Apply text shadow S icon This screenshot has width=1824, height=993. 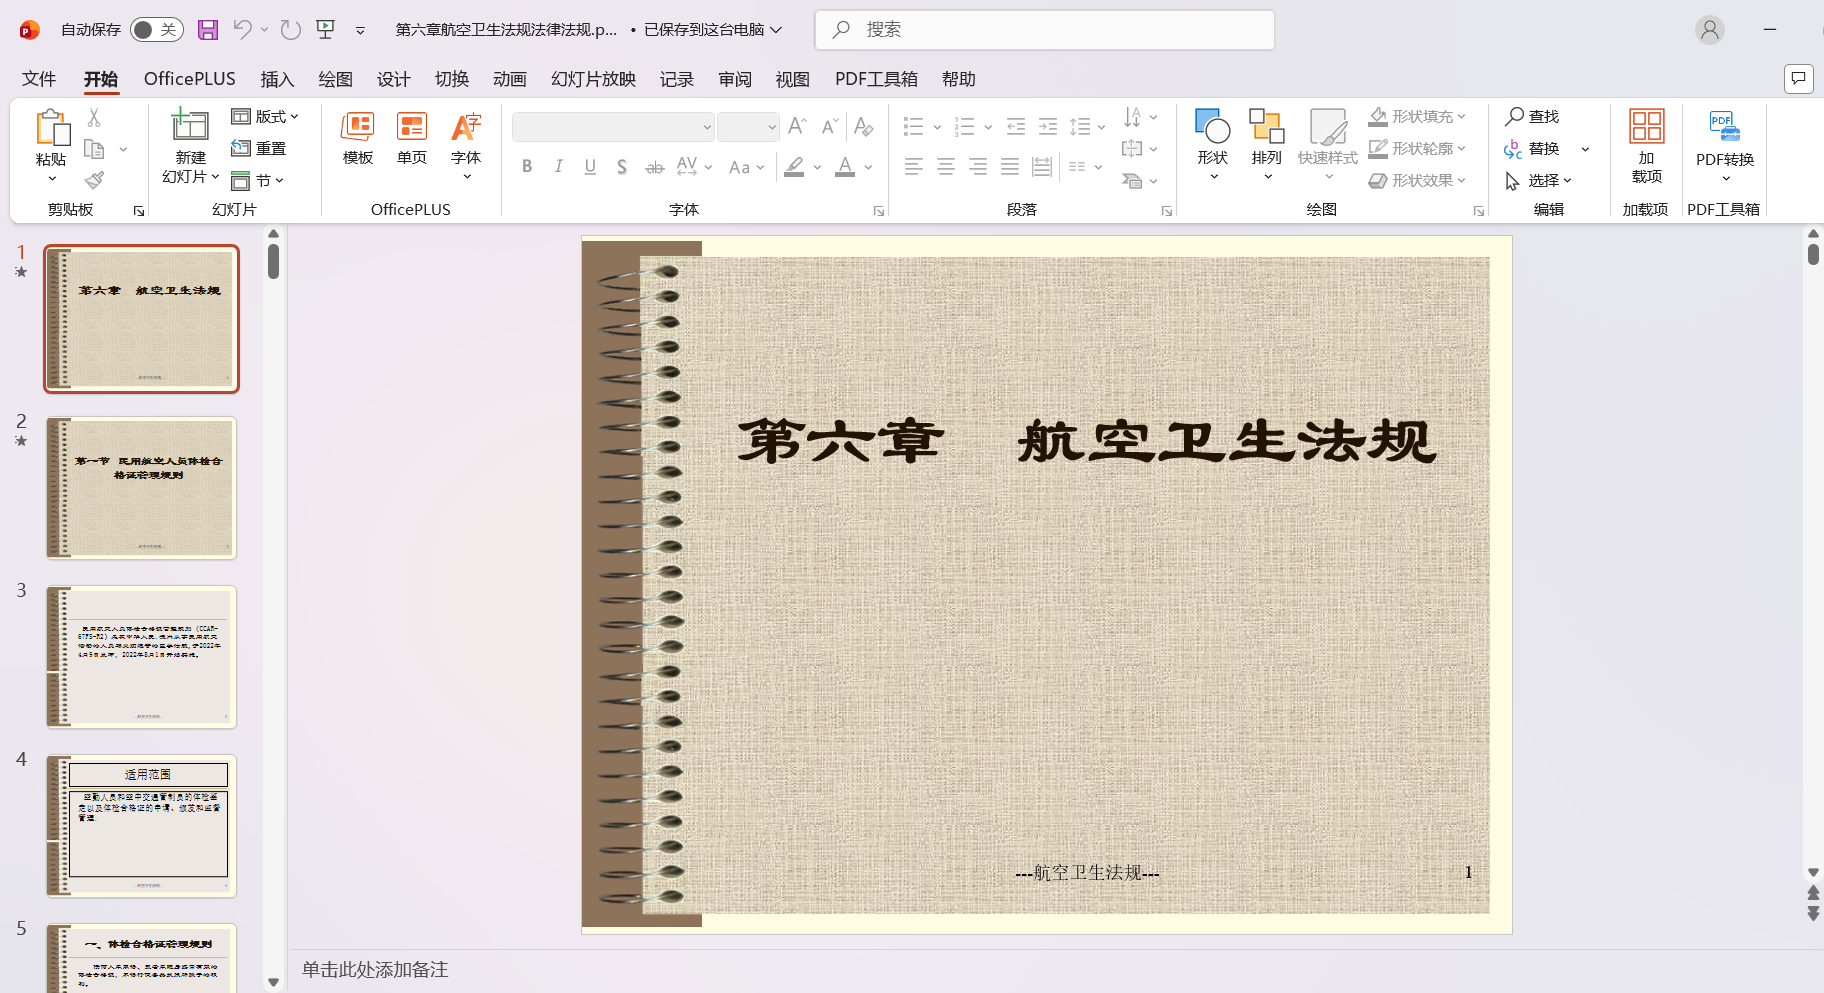pos(622,167)
